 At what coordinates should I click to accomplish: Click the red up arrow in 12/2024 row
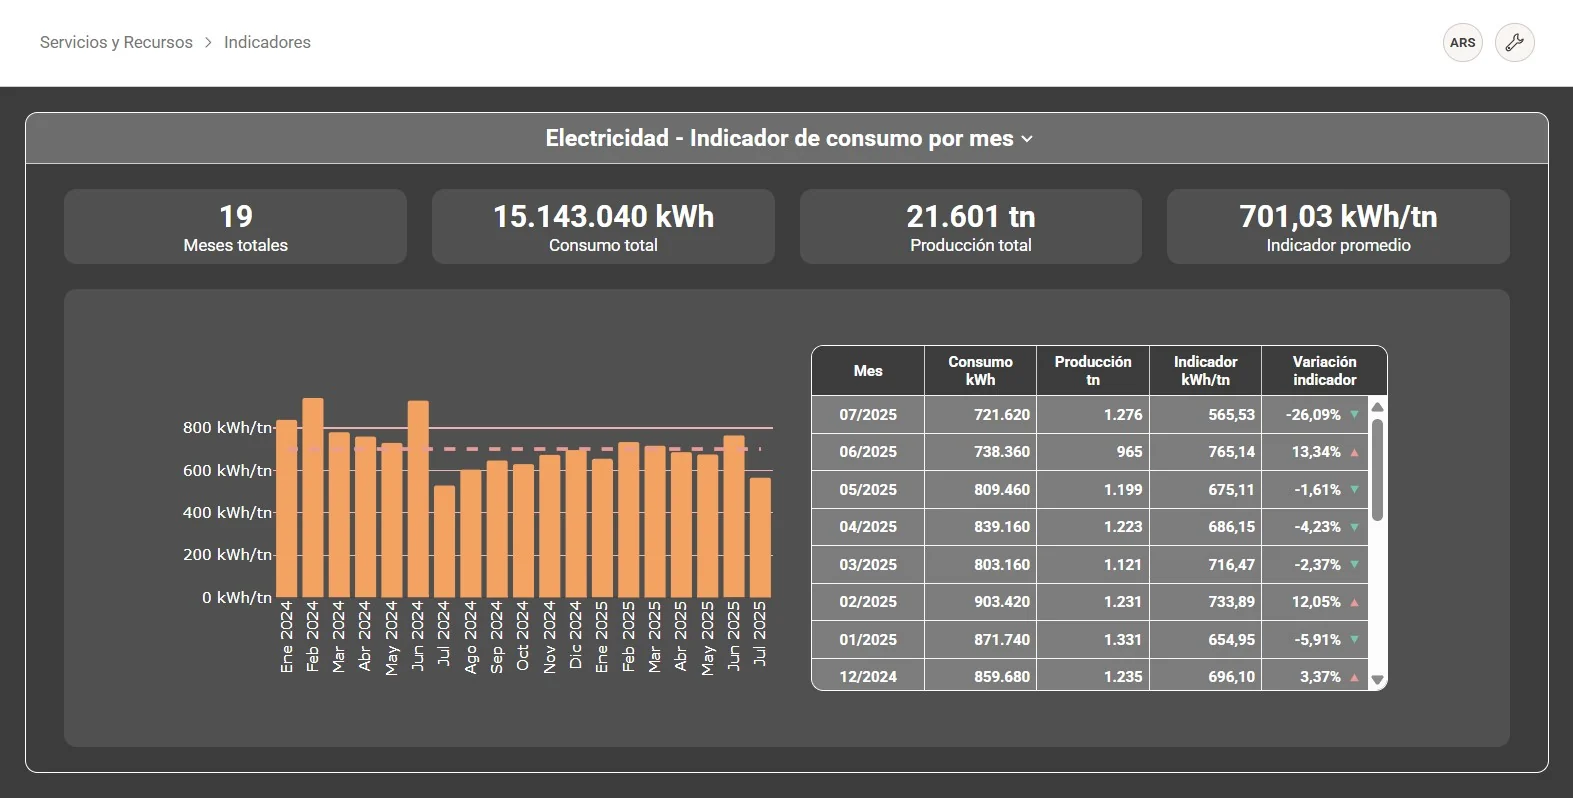[x=1354, y=677]
